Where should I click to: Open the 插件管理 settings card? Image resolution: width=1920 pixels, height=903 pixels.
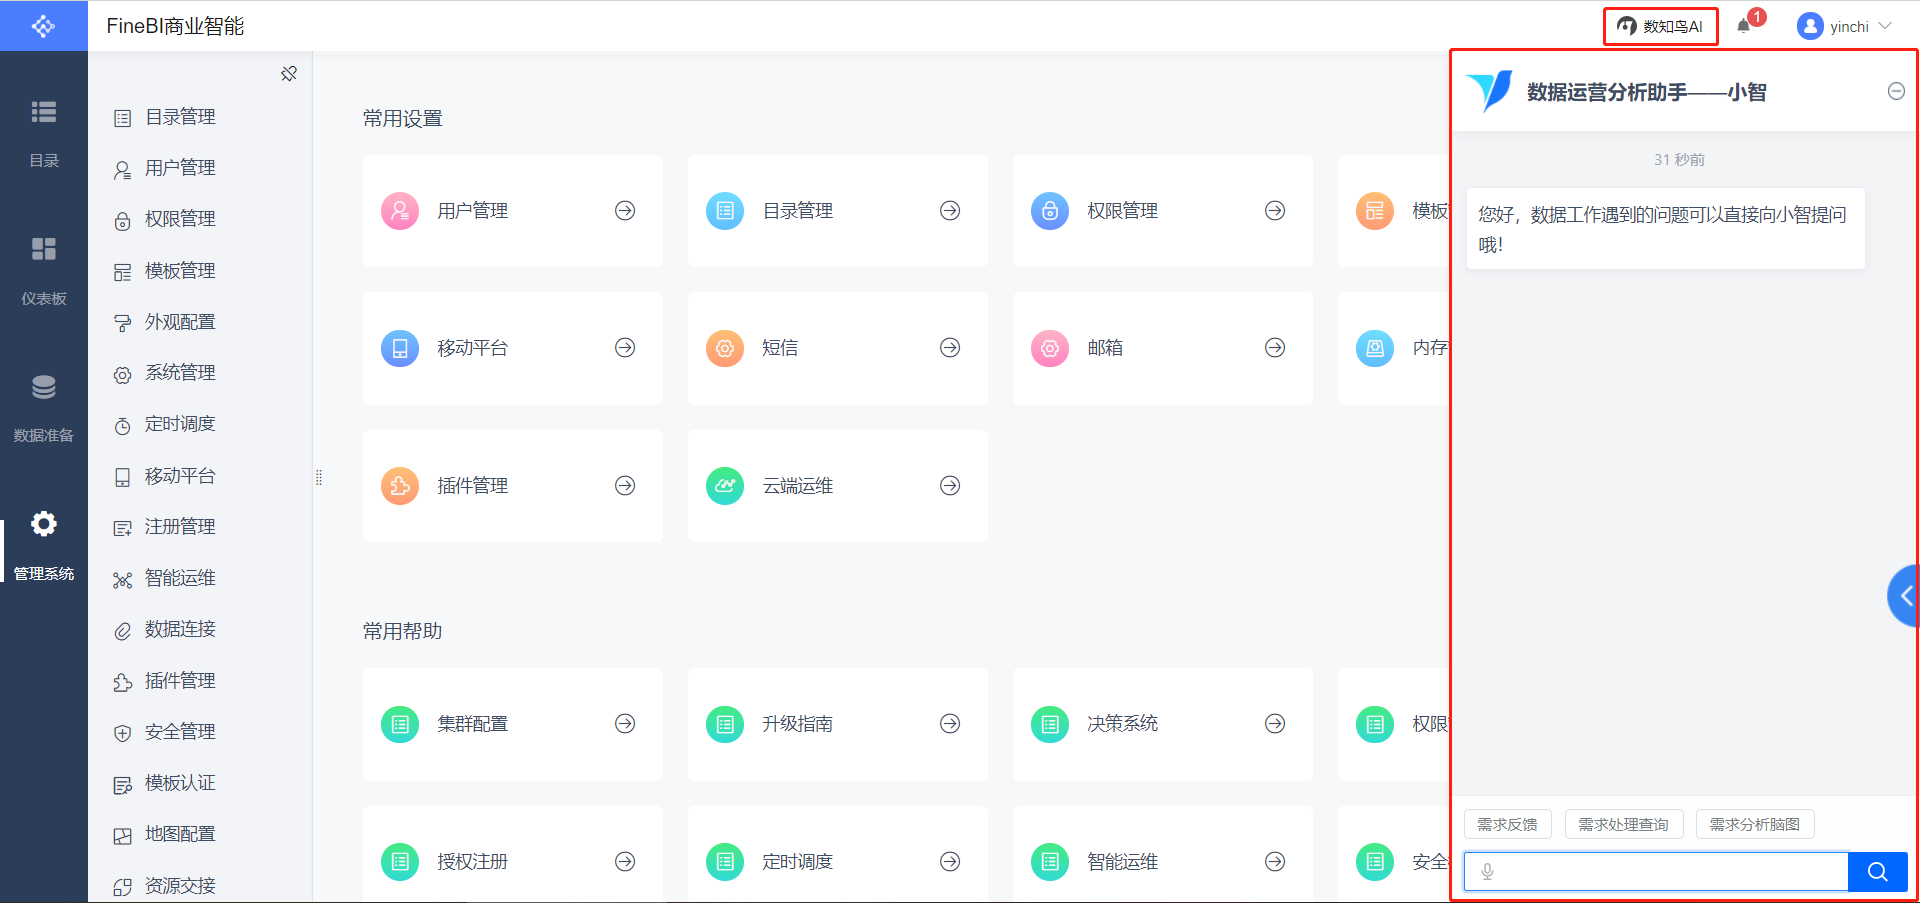(x=512, y=486)
